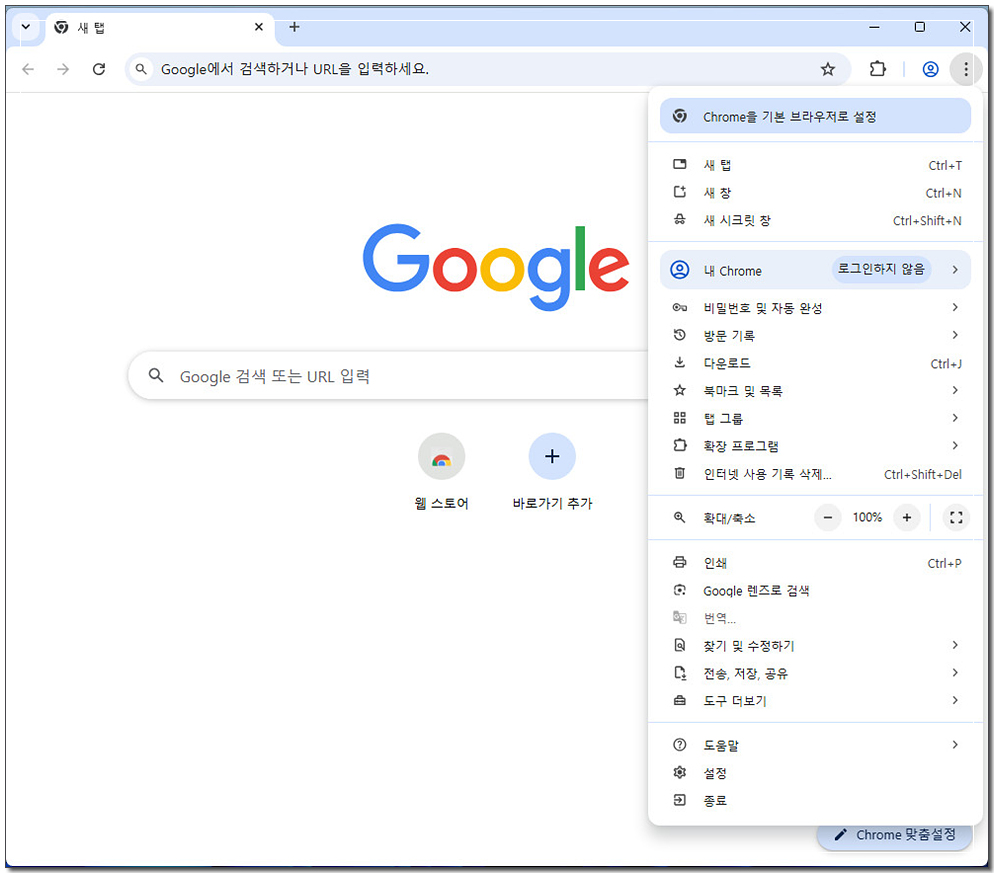Open 설정 settings menu item
Image resolution: width=994 pixels, height=873 pixels.
(x=815, y=773)
